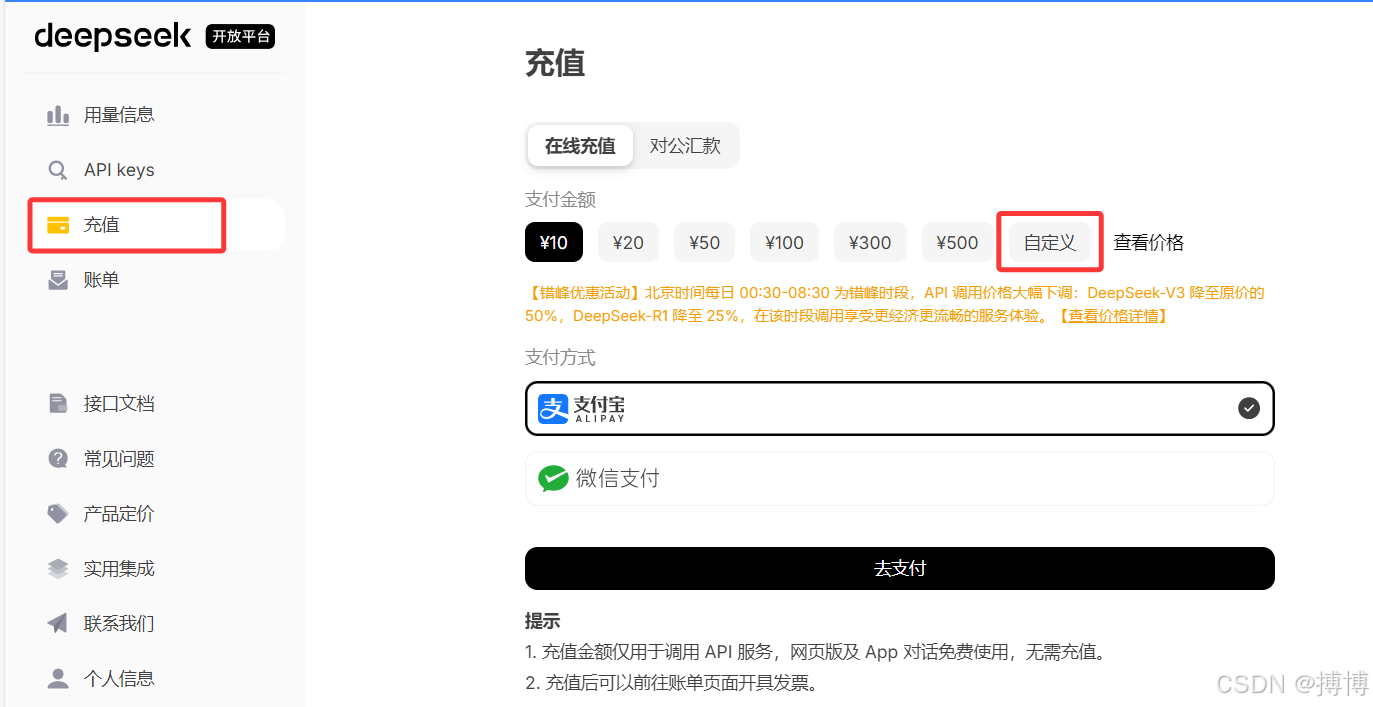The width and height of the screenshot is (1373, 707).
Task: Select the ¥20 amount
Action: [x=628, y=242]
